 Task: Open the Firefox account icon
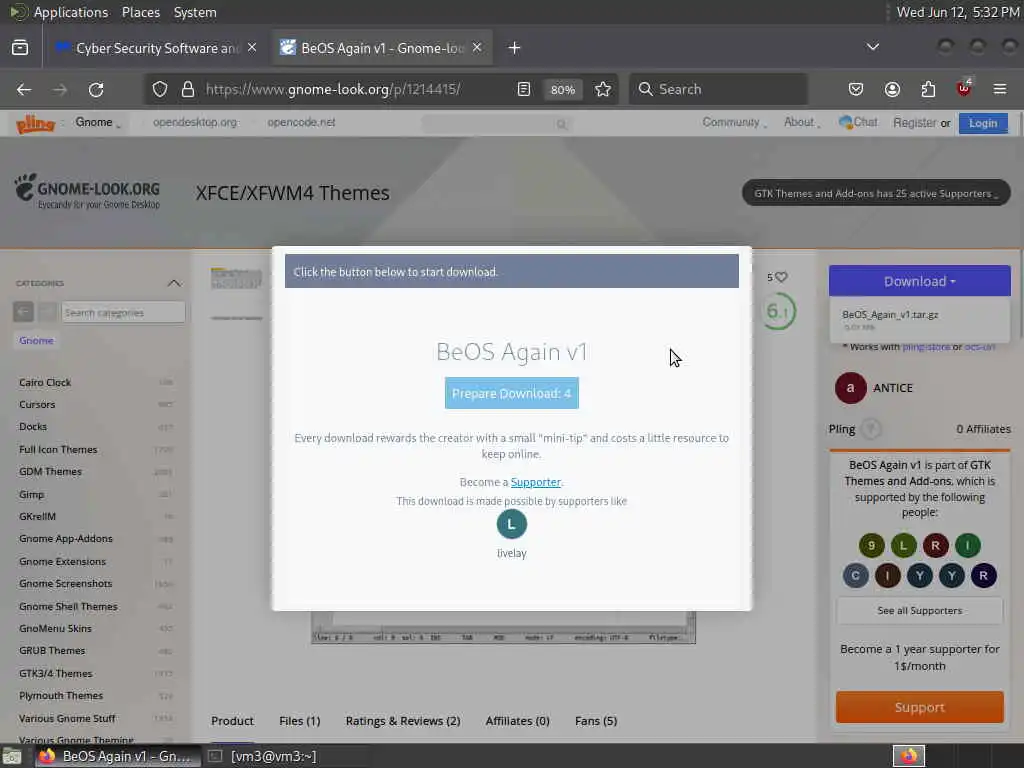[x=892, y=89]
